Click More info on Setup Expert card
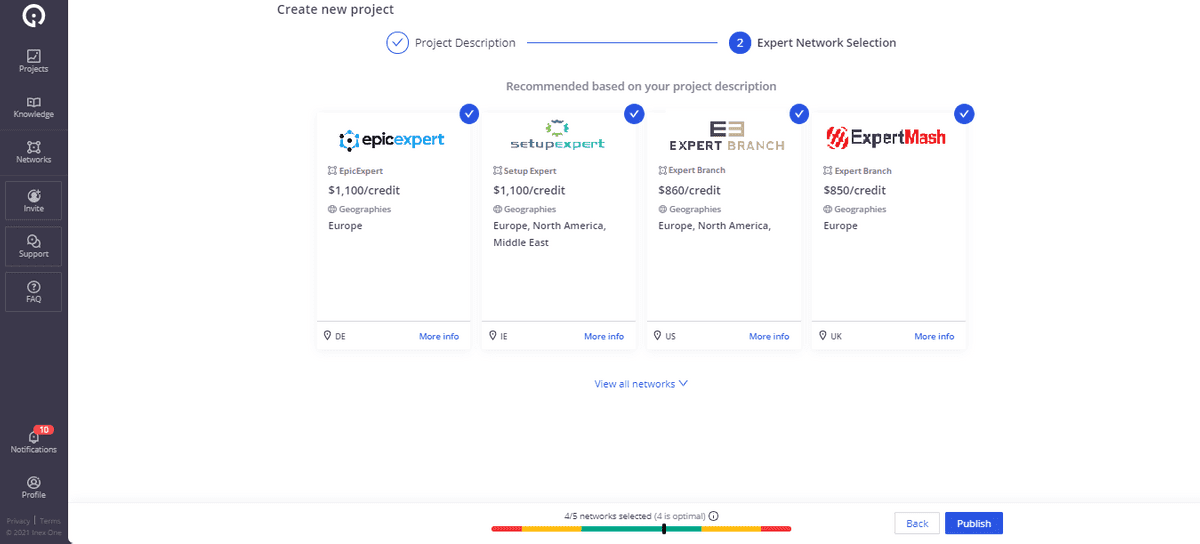1200x544 pixels. [604, 336]
